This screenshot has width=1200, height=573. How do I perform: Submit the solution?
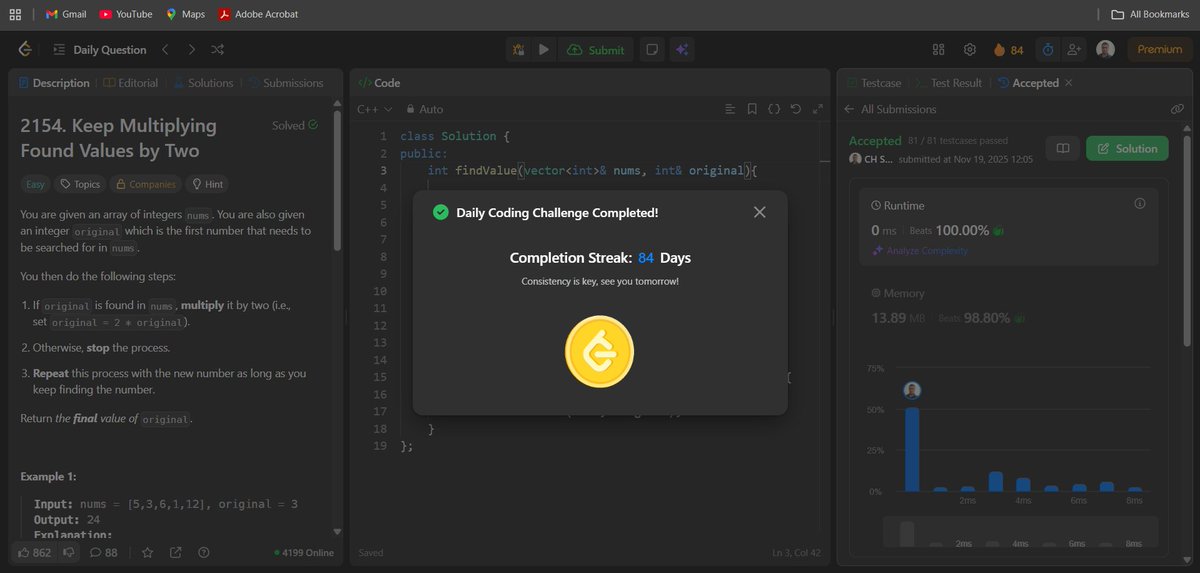595,49
